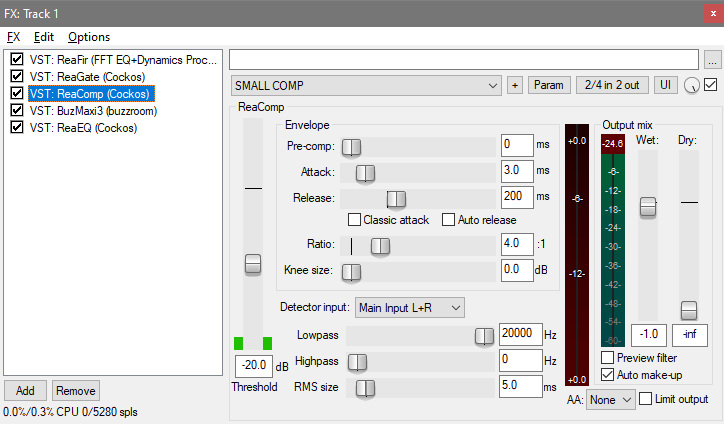Image resolution: width=724 pixels, height=424 pixels.
Task: Toggle the plugin bypass checkbox beside the knob
Action: pyautogui.click(x=711, y=86)
